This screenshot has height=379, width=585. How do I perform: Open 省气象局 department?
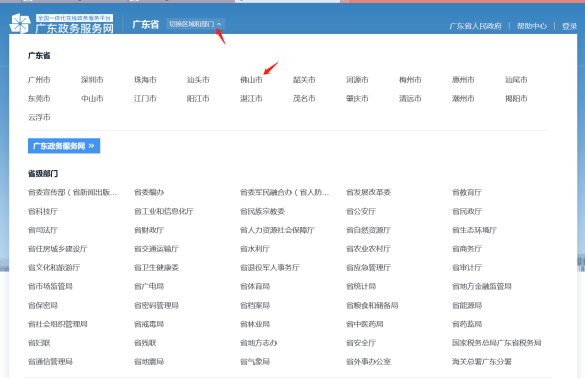[x=255, y=361]
